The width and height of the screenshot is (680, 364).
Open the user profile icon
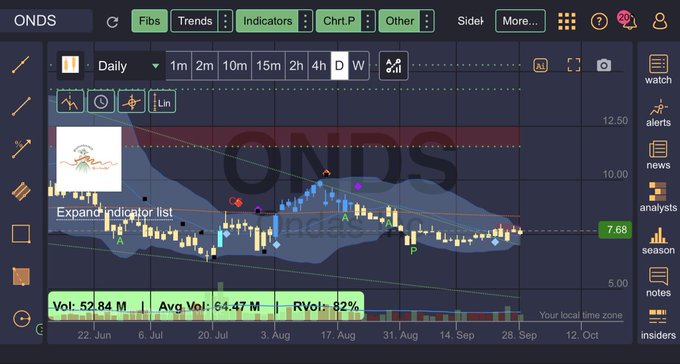[660, 21]
